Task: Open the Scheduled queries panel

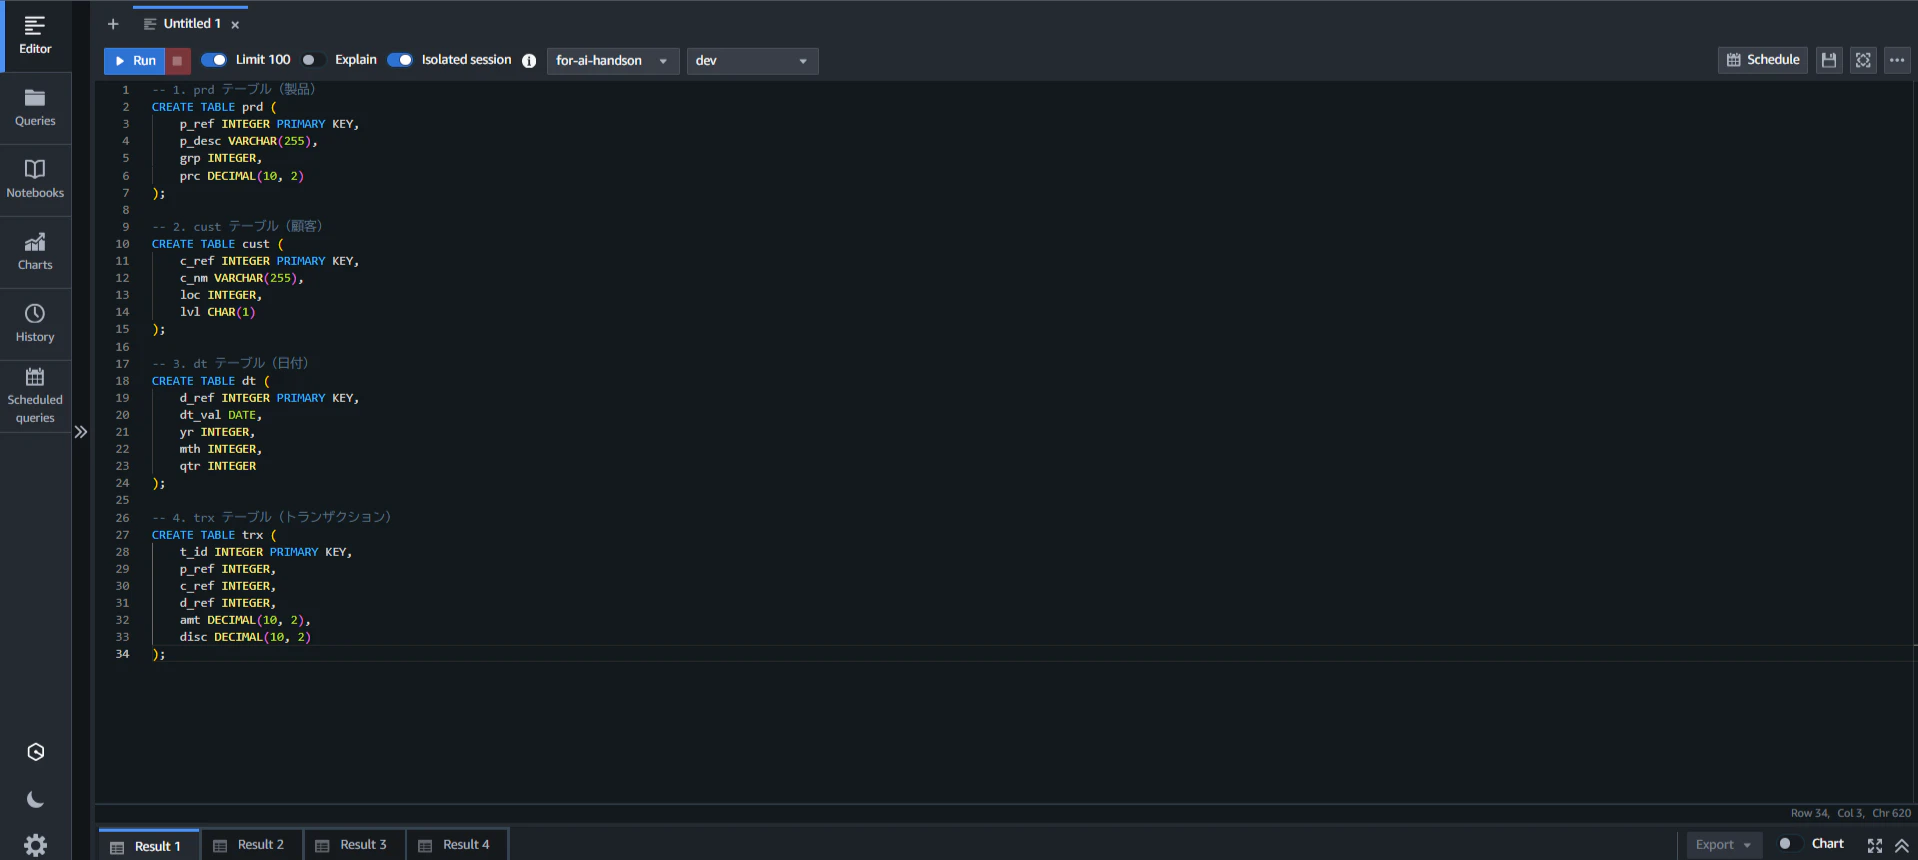Action: tap(35, 396)
